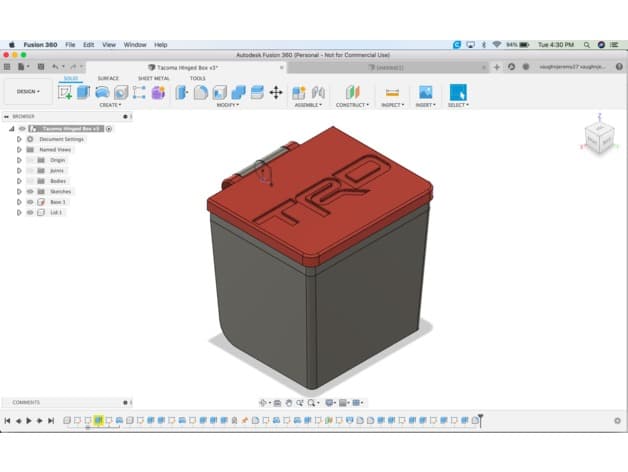
Task: Click the Inspect measure icon
Action: point(392,93)
